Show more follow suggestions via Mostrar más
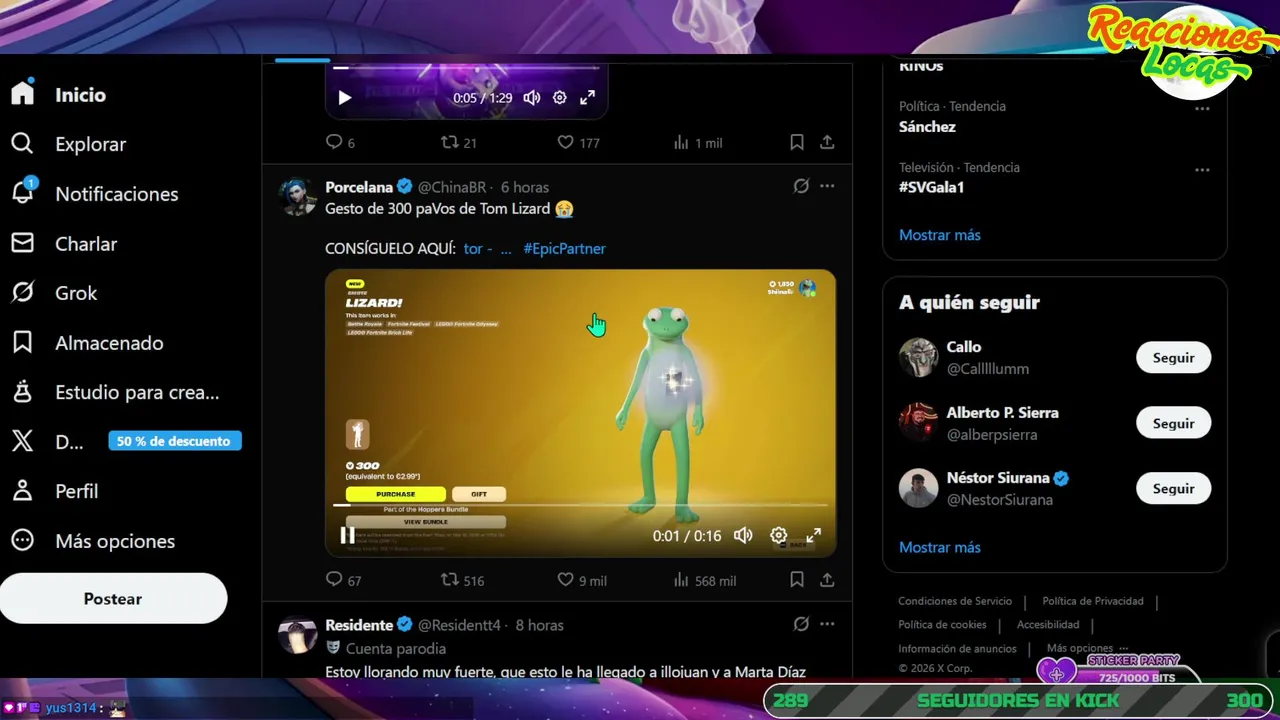The width and height of the screenshot is (1280, 720). tap(940, 547)
